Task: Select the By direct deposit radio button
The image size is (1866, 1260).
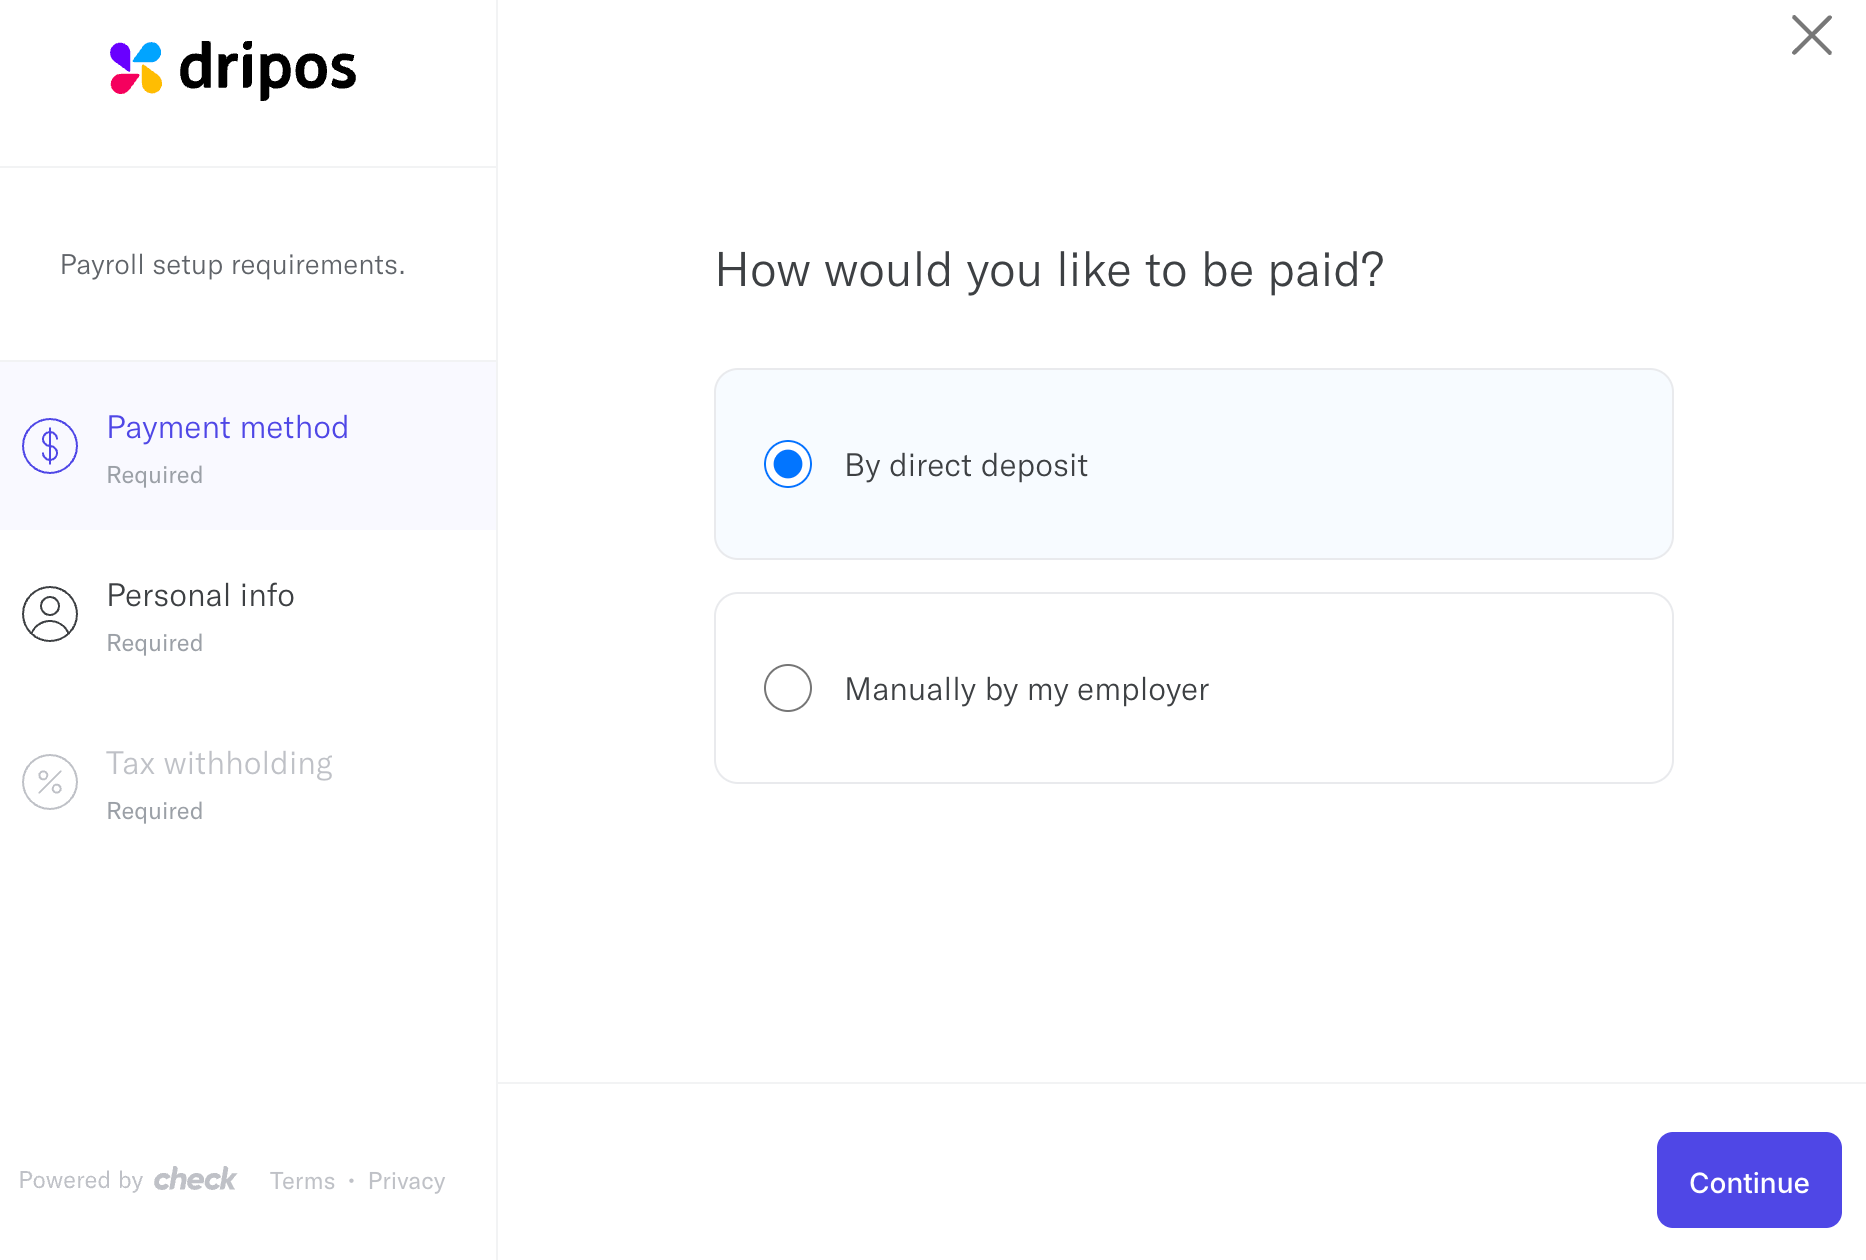Action: (788, 464)
